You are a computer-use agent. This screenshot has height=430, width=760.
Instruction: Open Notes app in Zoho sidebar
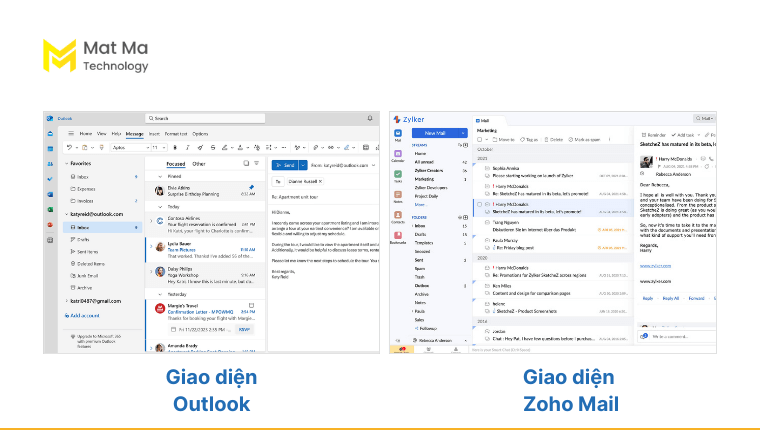(x=397, y=196)
